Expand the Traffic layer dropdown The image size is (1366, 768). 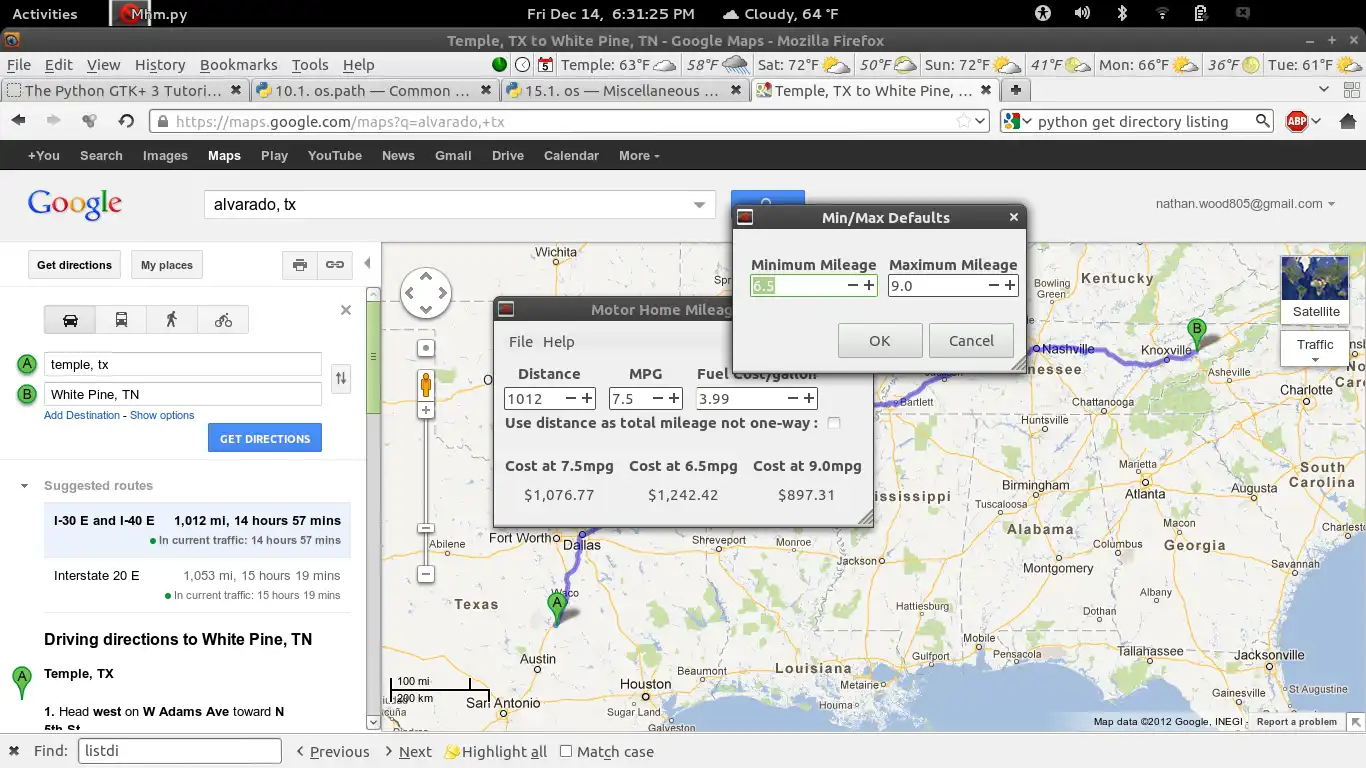coord(1315,349)
